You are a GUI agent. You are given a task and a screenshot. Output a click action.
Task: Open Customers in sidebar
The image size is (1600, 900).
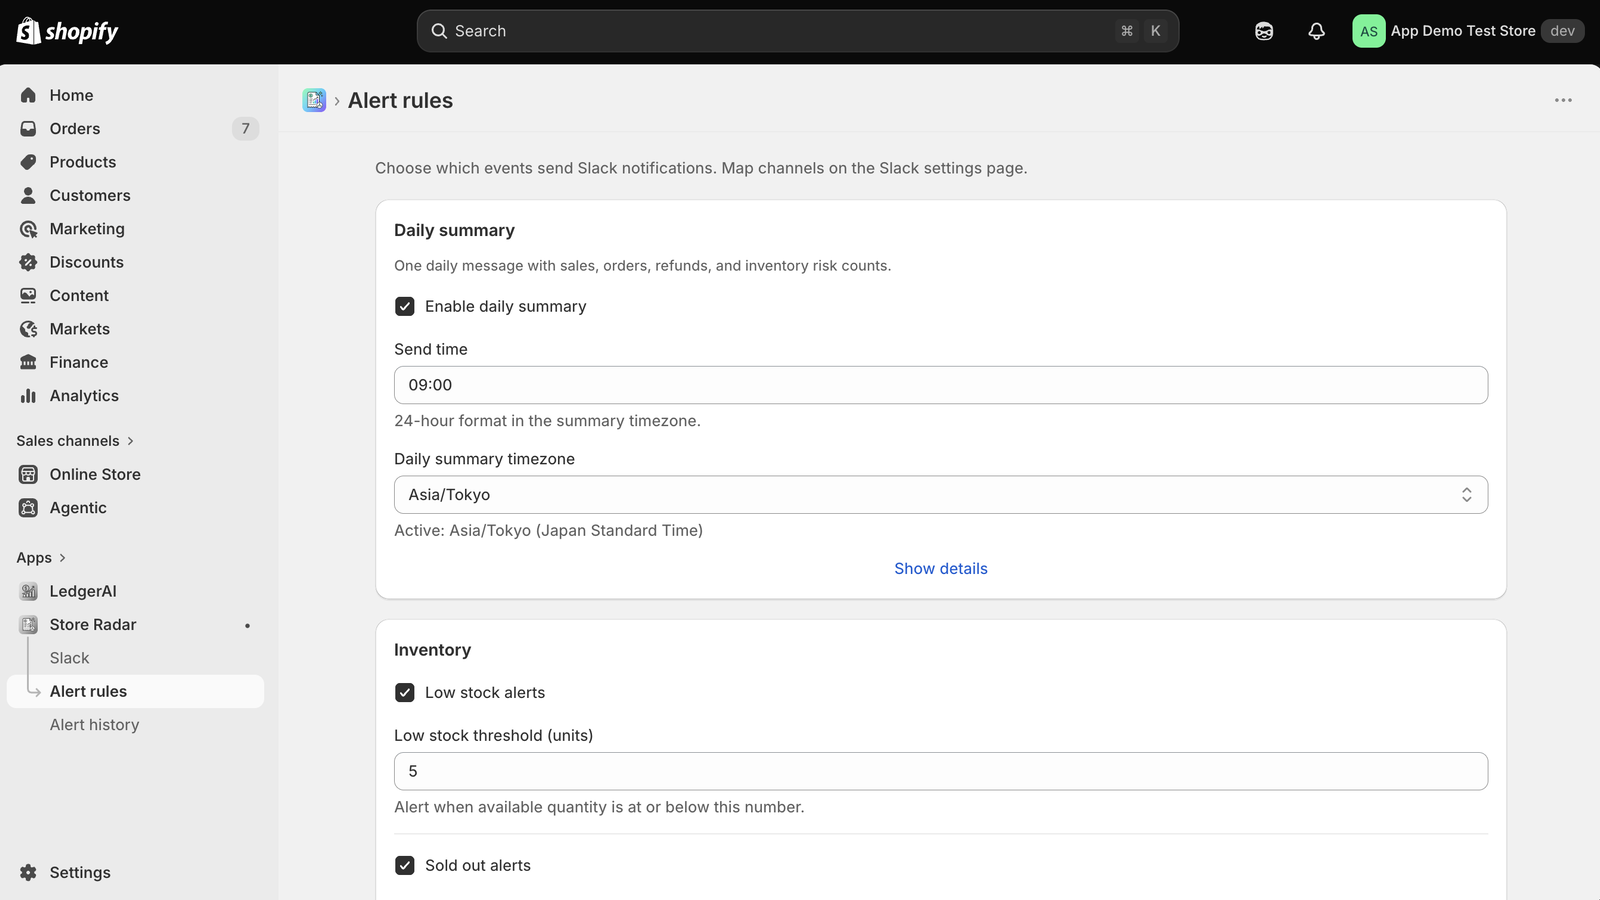pyautogui.click(x=90, y=195)
